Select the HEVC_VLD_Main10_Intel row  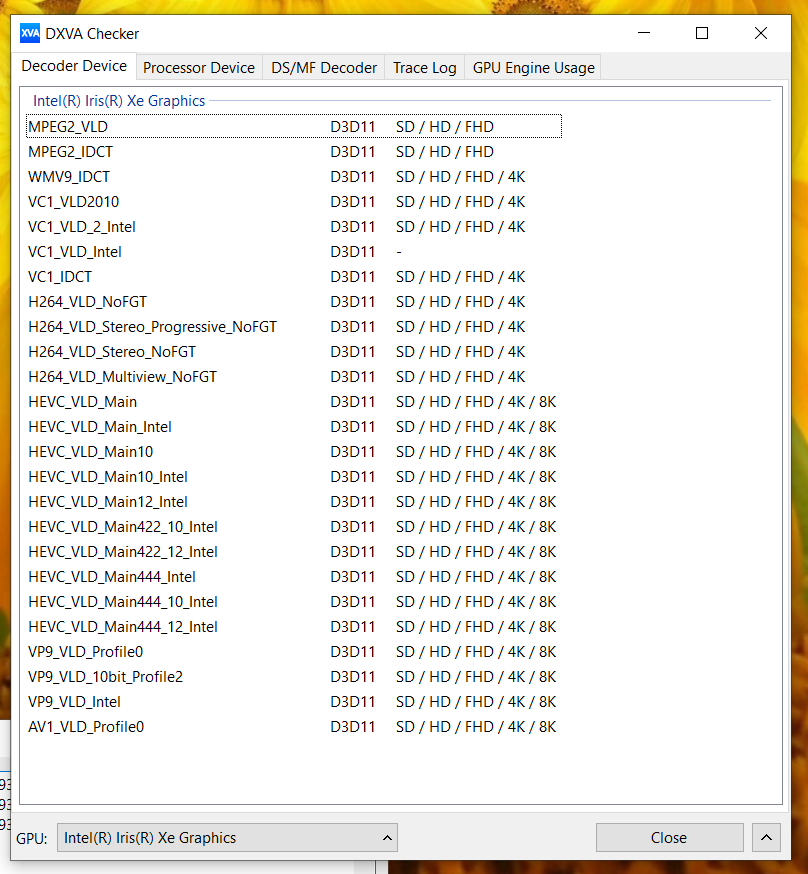point(294,477)
